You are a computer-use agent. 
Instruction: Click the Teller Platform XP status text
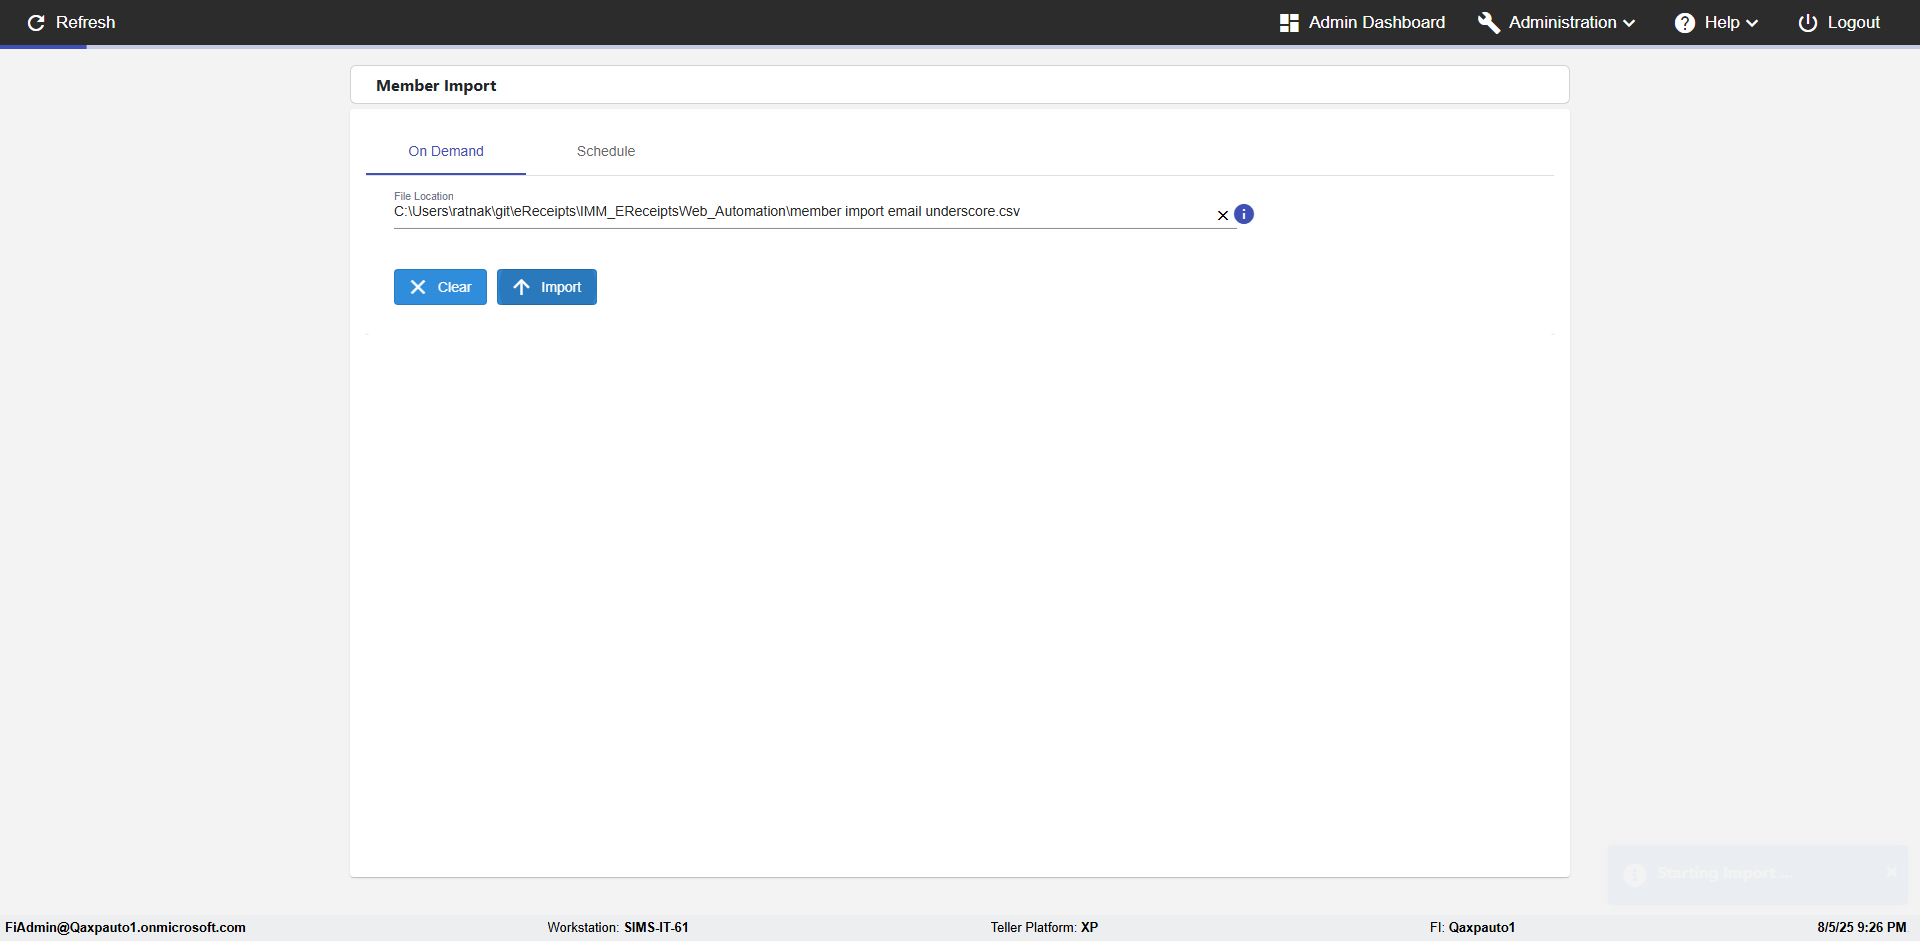tap(1044, 928)
